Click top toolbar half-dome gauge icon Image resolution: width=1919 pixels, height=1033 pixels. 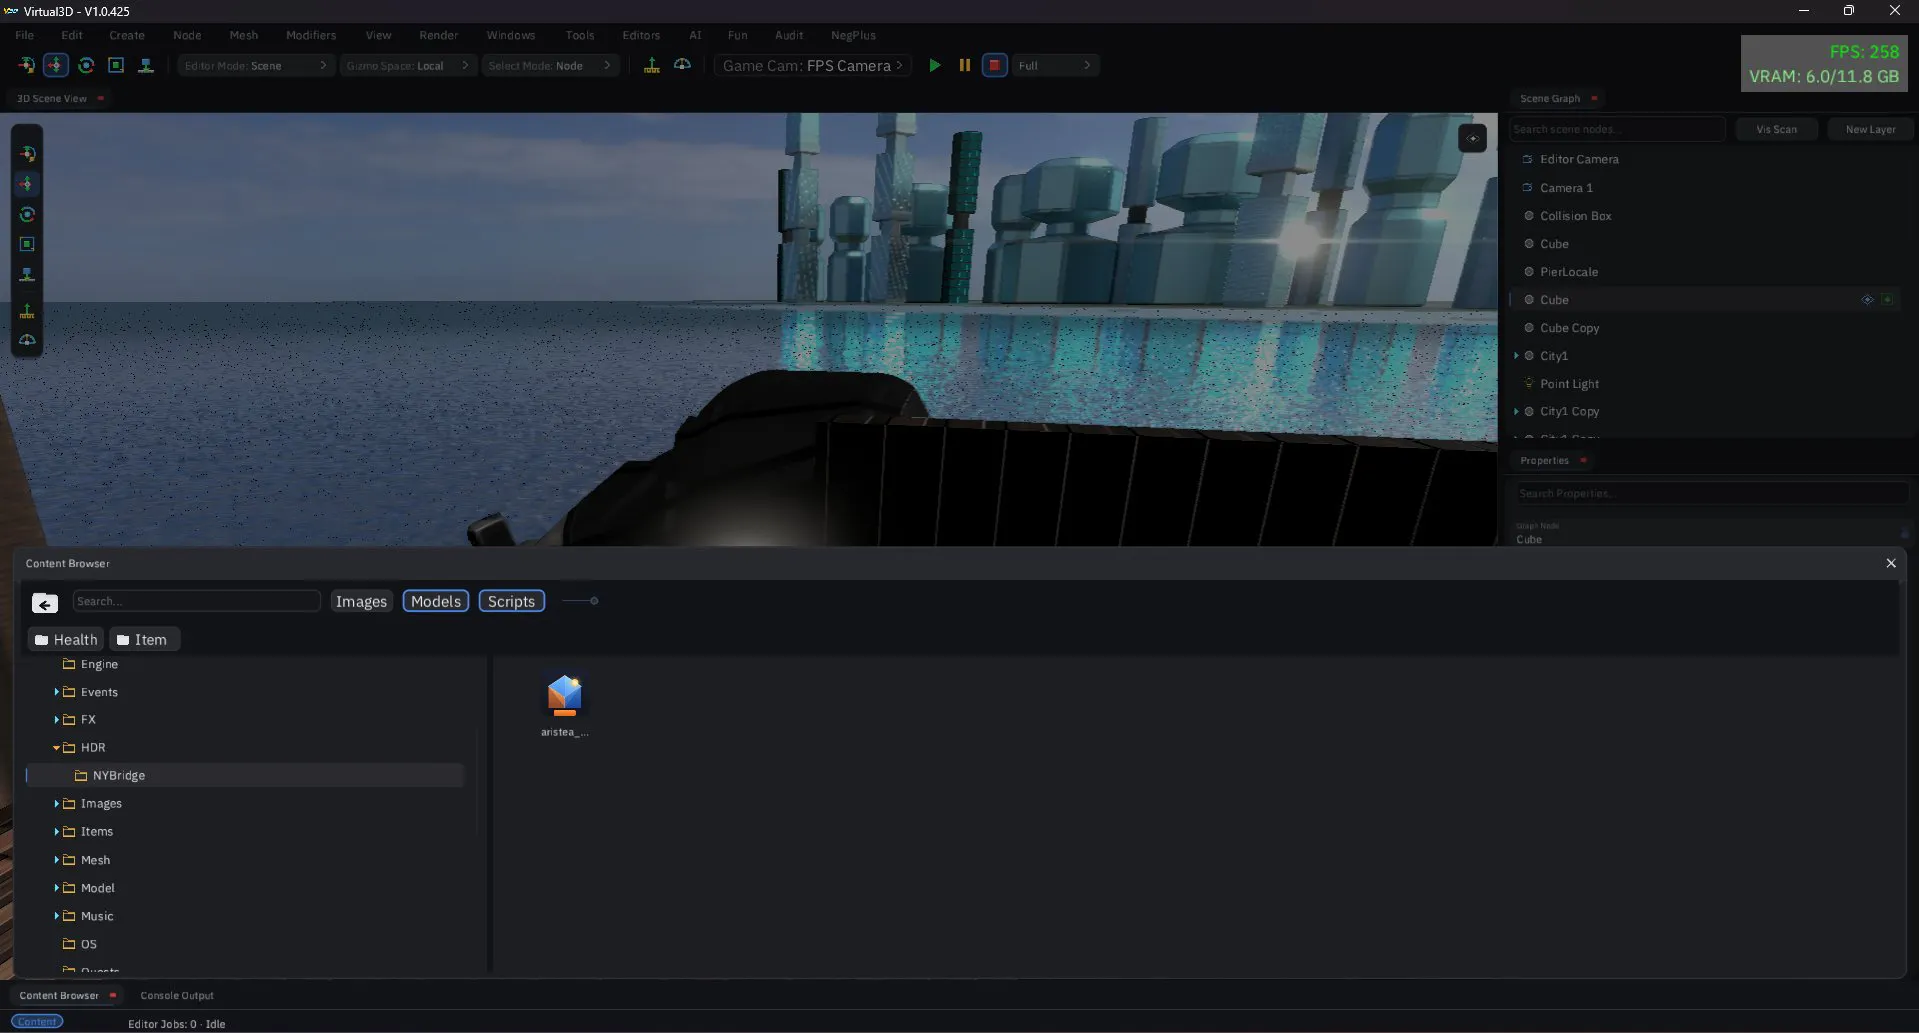(x=682, y=65)
